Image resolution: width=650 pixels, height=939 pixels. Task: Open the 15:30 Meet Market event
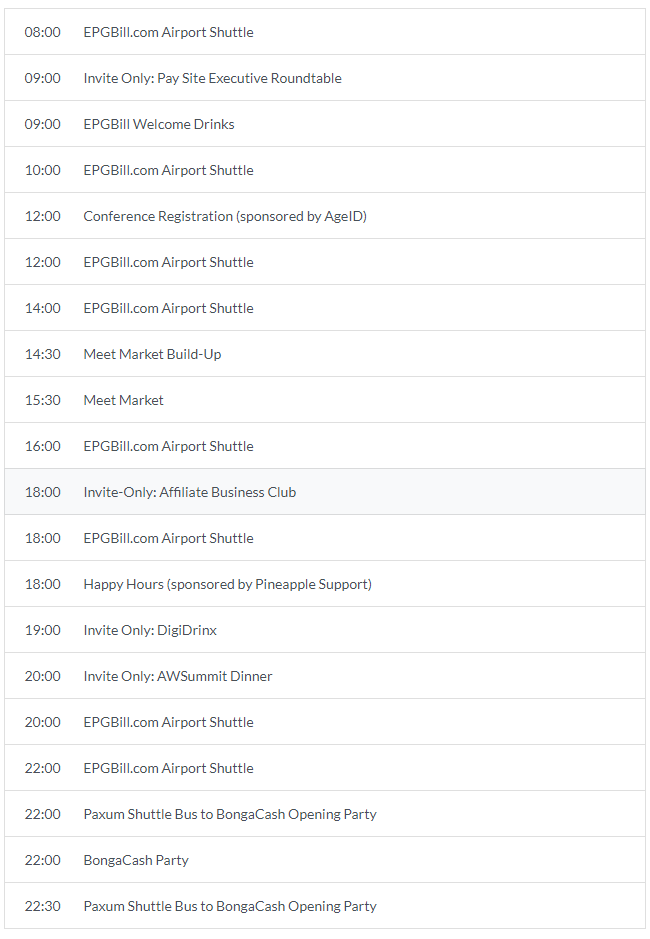tap(123, 400)
